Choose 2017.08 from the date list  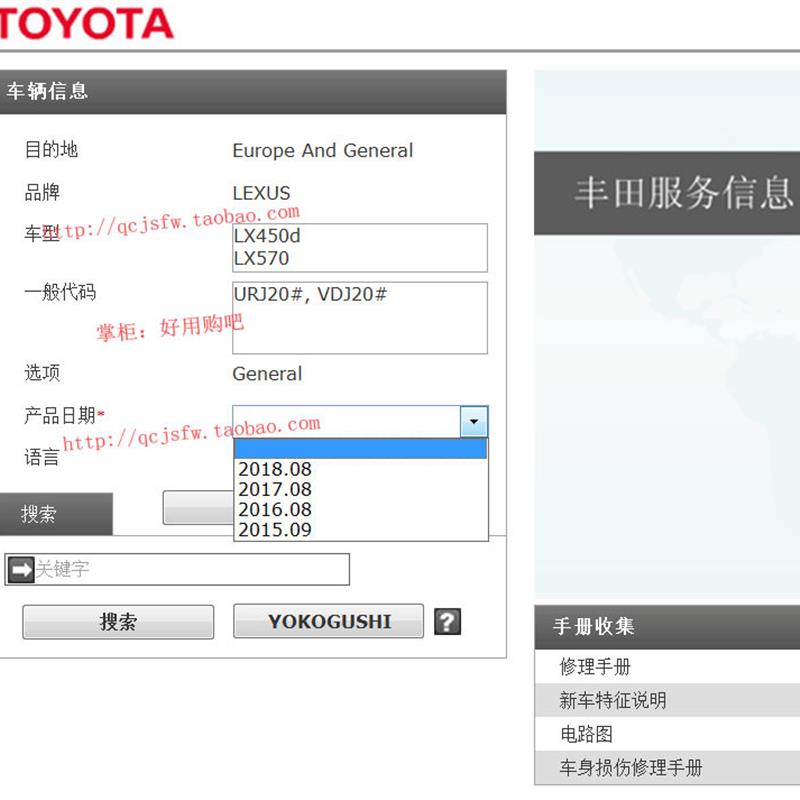360,489
